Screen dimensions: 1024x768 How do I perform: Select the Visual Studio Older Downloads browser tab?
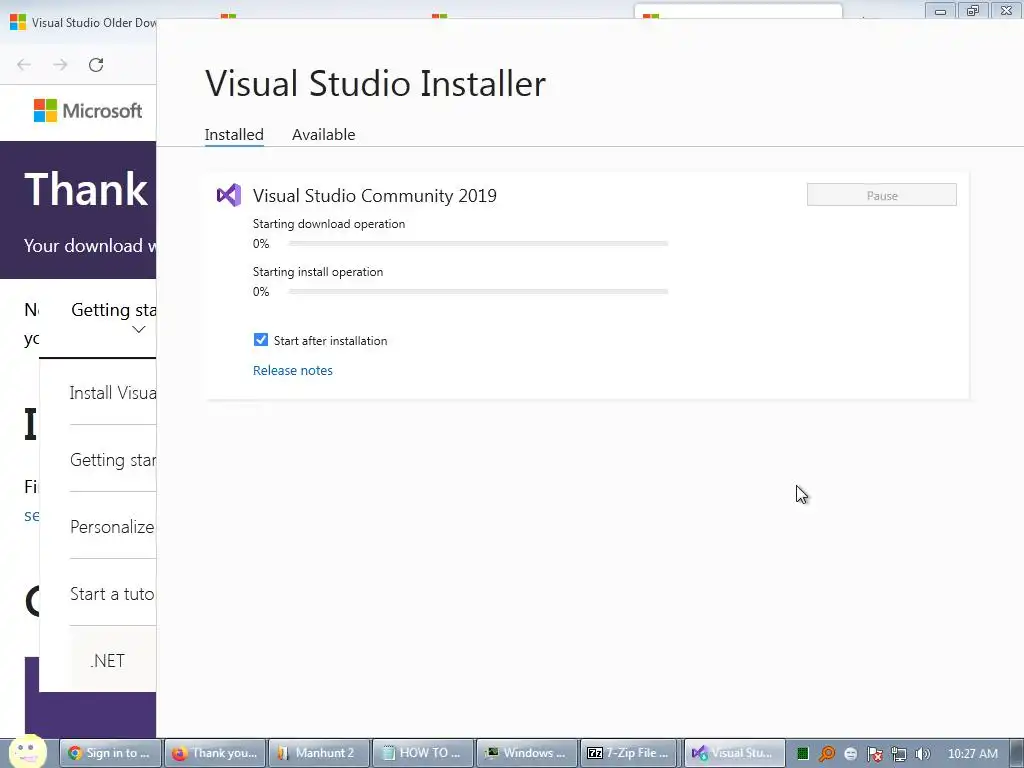pos(82,22)
